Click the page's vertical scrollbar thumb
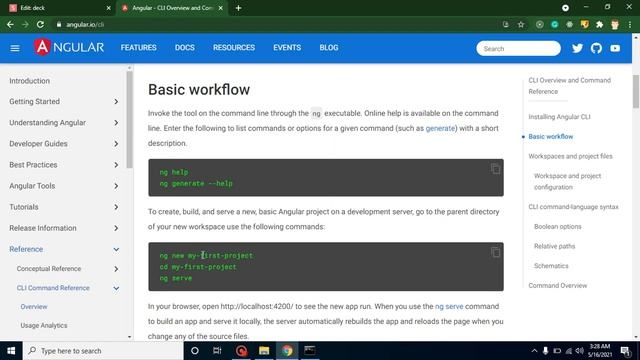 coord(636,91)
